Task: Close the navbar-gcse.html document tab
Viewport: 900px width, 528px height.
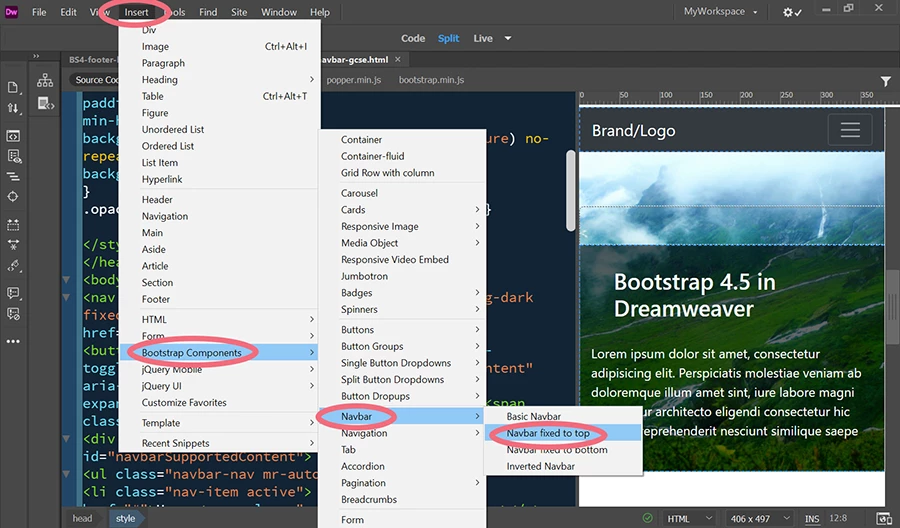Action: [398, 59]
